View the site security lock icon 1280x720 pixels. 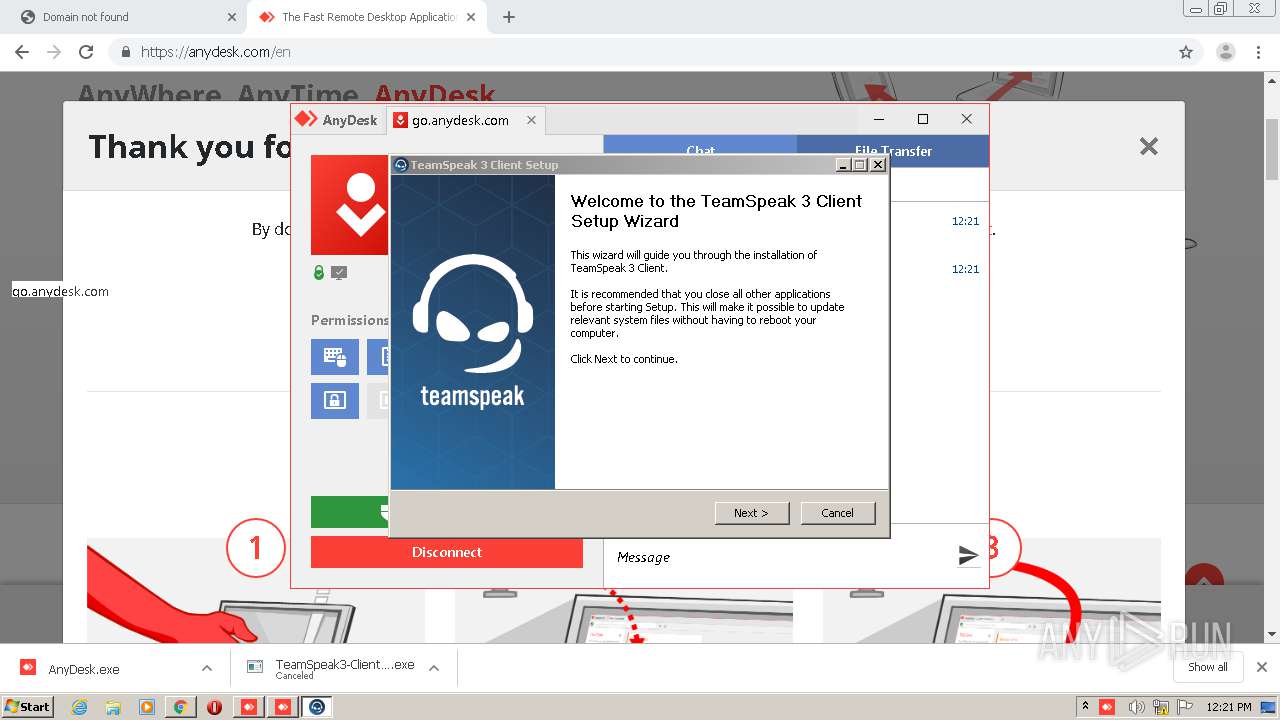126,52
